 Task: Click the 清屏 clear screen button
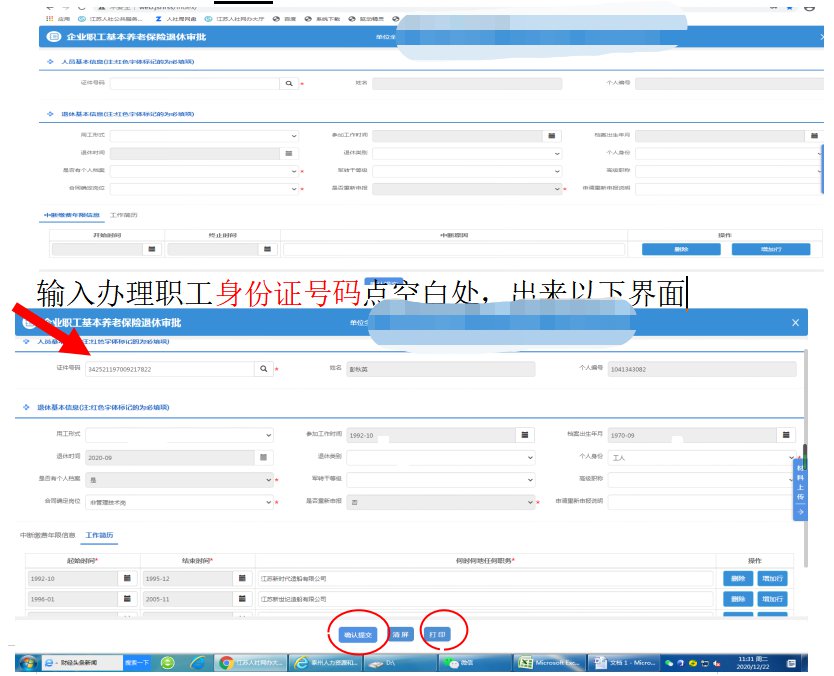(399, 635)
